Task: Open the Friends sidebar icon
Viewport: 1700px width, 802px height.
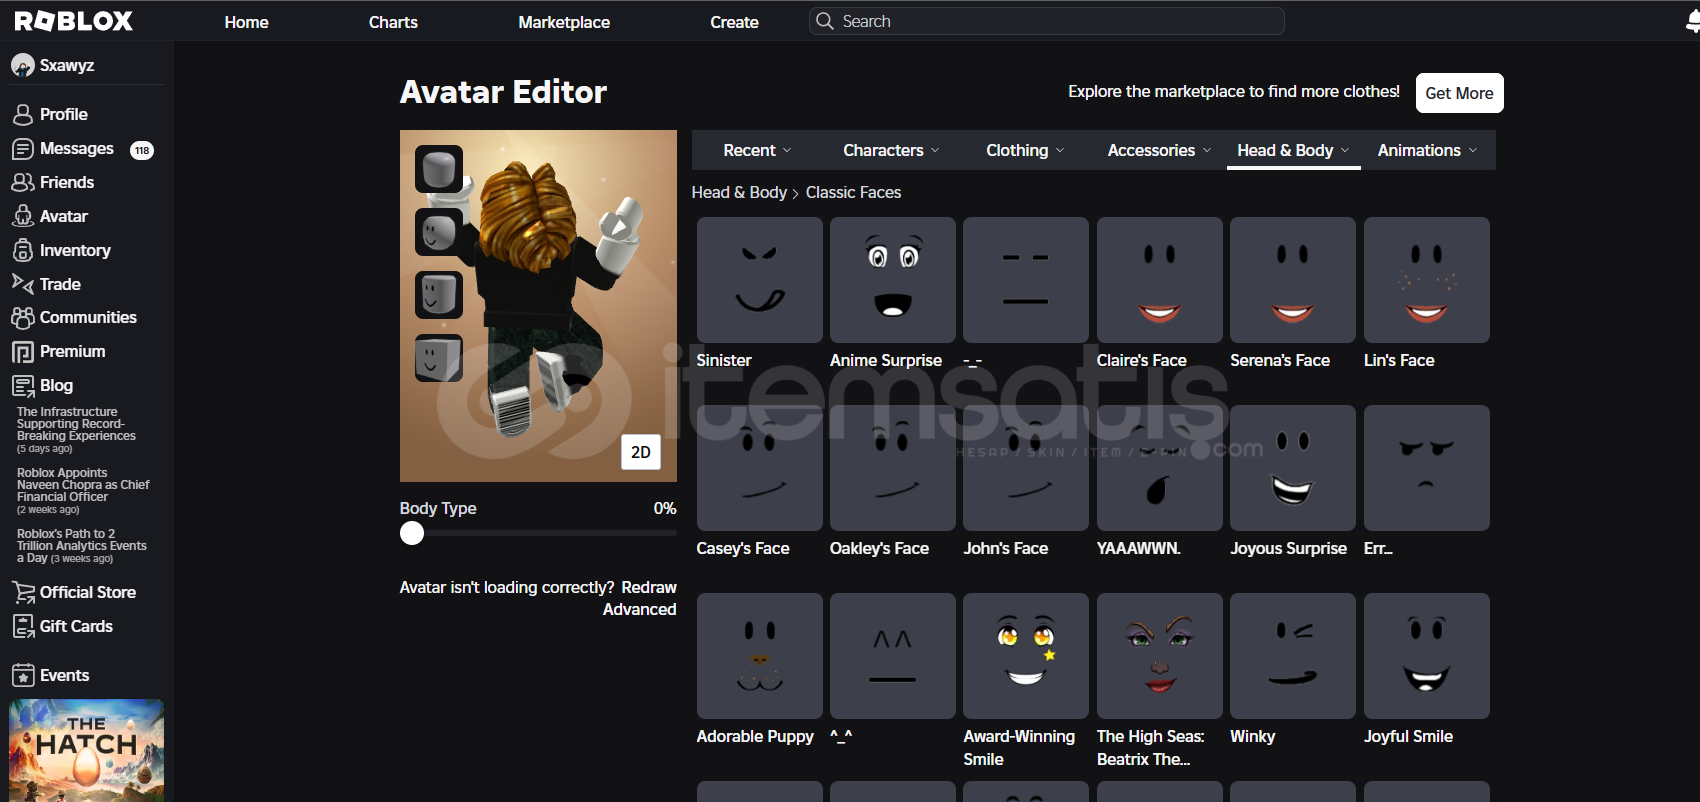Action: pyautogui.click(x=23, y=183)
